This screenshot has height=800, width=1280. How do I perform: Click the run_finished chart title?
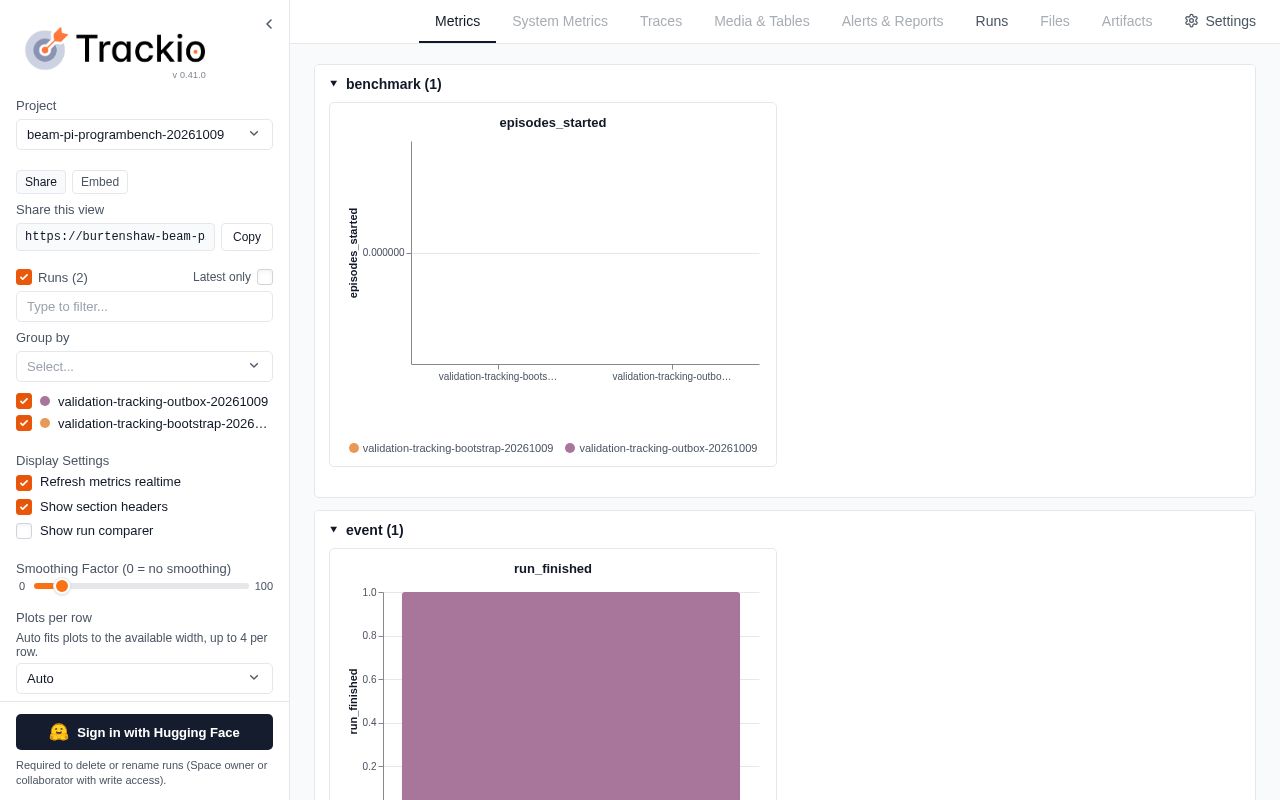553,569
